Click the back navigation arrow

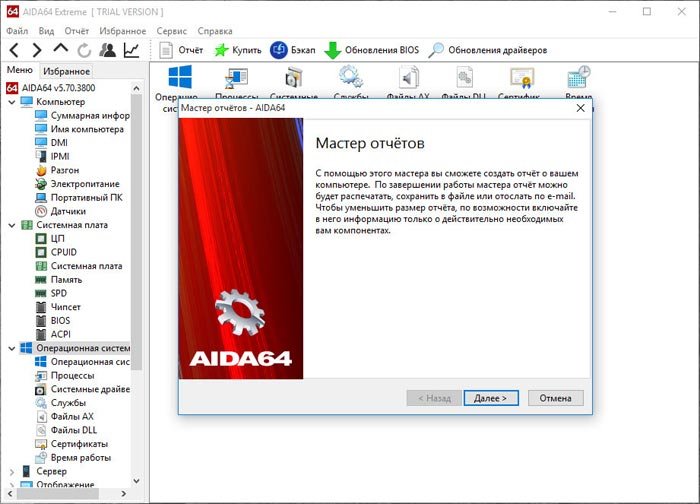tap(14, 50)
